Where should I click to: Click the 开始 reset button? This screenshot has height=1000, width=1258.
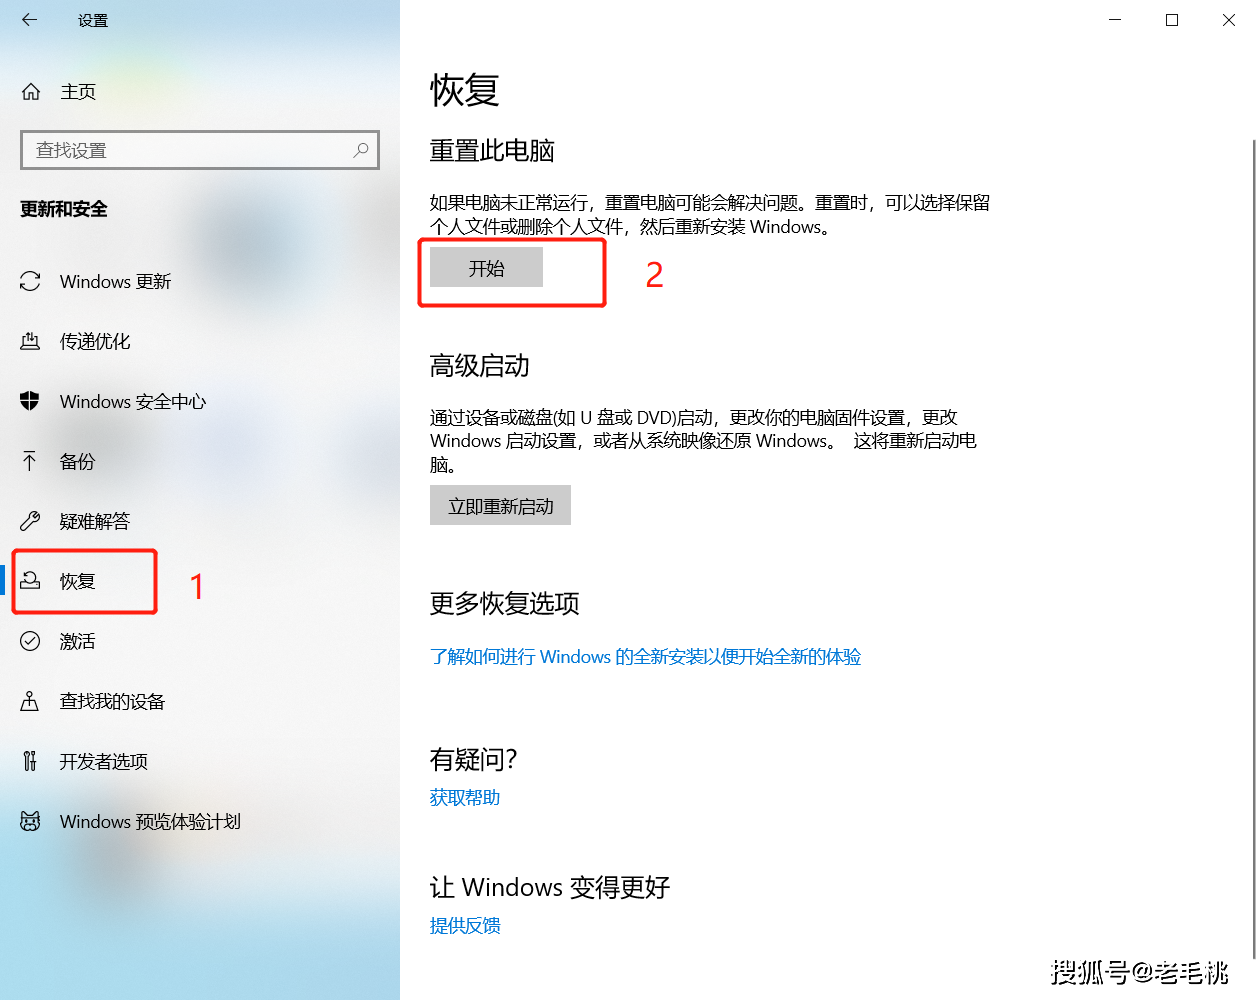click(486, 268)
